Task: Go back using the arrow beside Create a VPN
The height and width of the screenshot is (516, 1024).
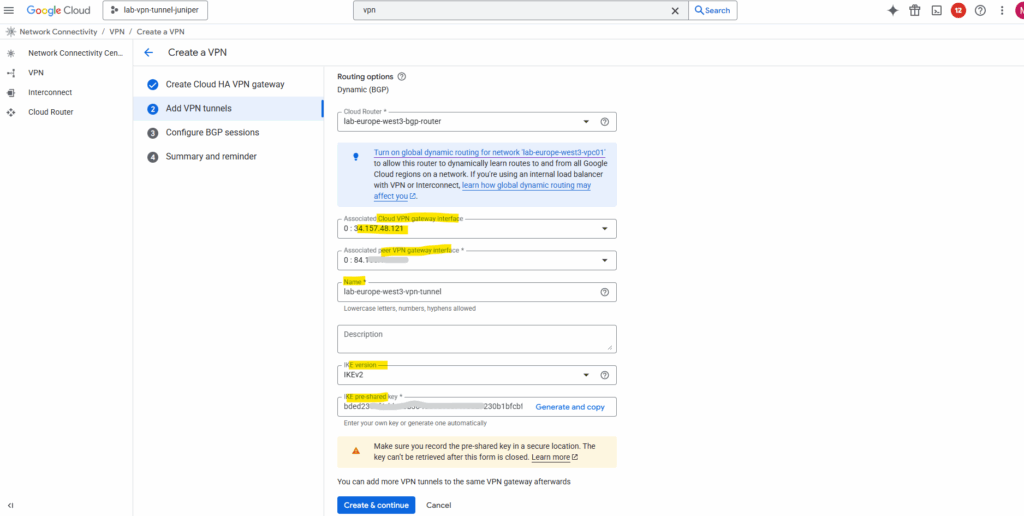Action: coord(149,53)
